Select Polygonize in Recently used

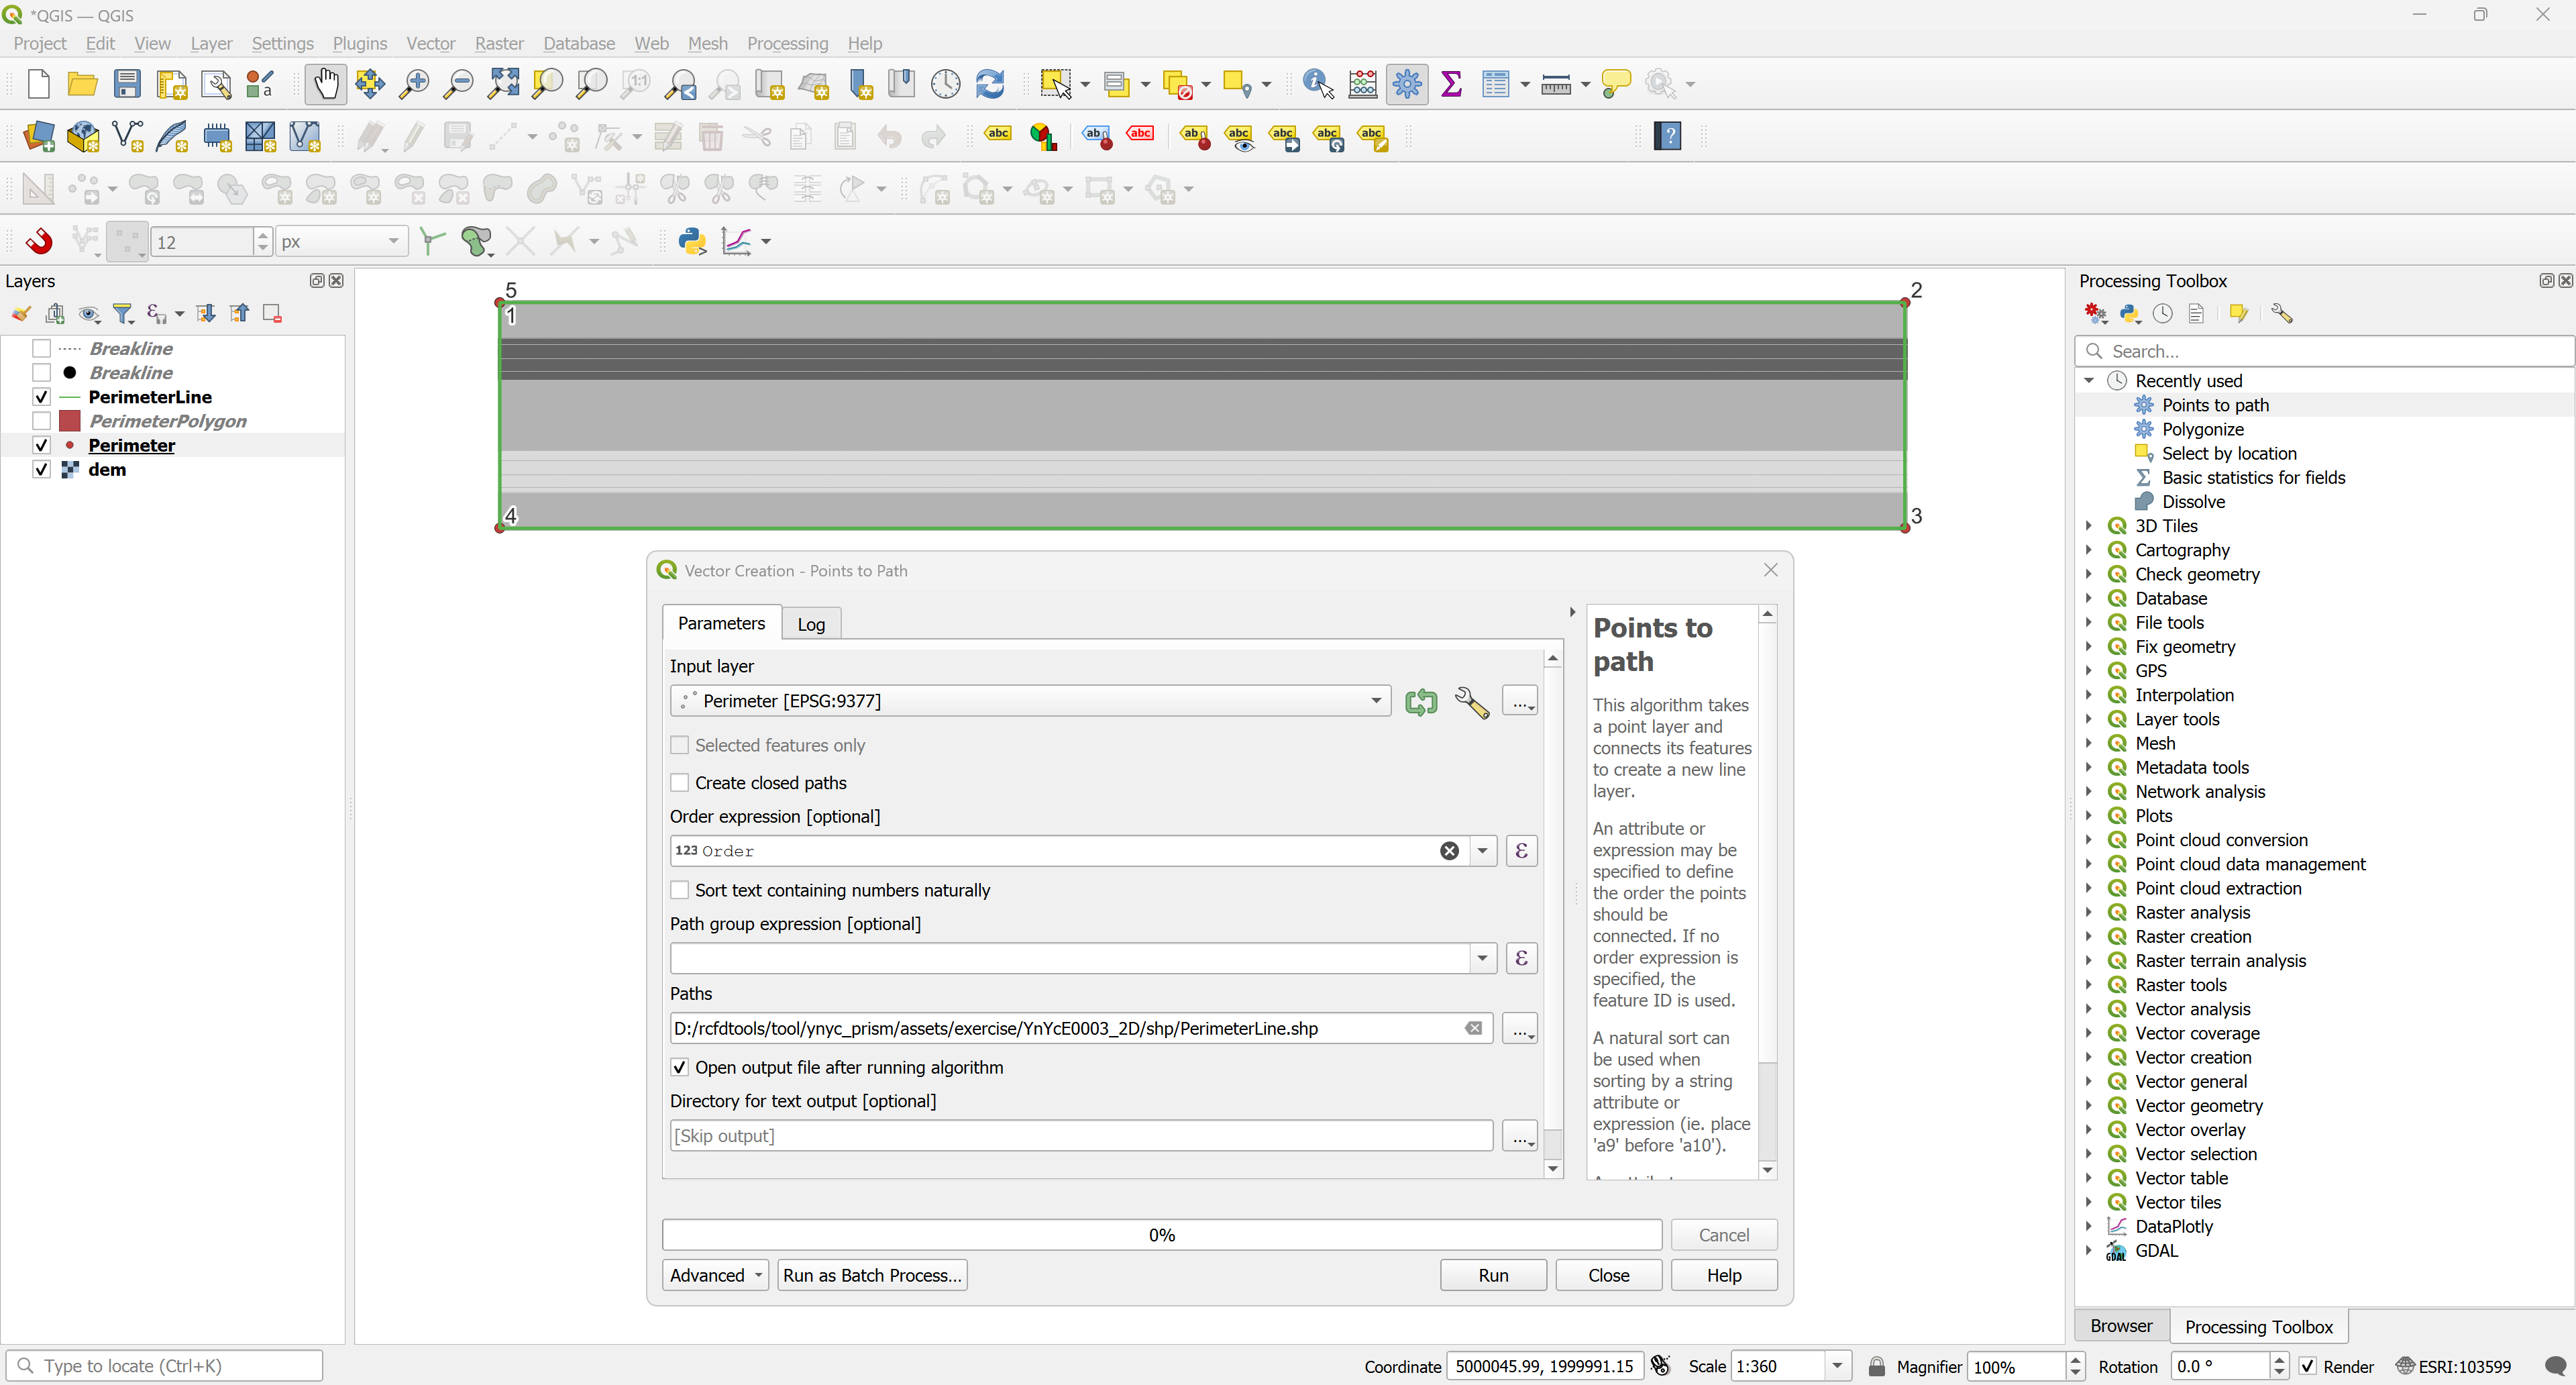coord(2202,429)
